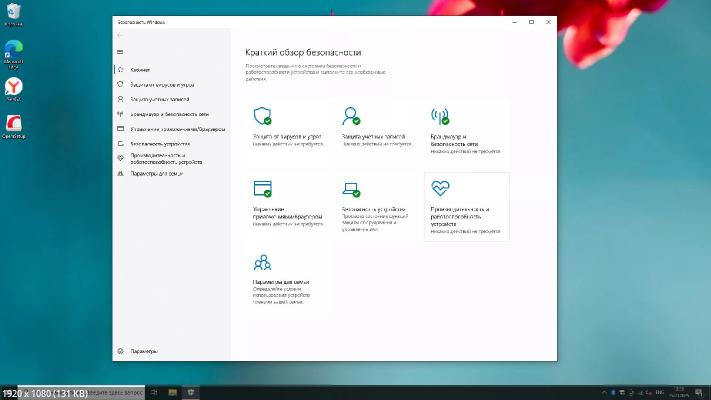Image resolution: width=711 pixels, height=400 pixels.
Task: Open Device security in the sidebar
Action: pyautogui.click(x=172, y=144)
